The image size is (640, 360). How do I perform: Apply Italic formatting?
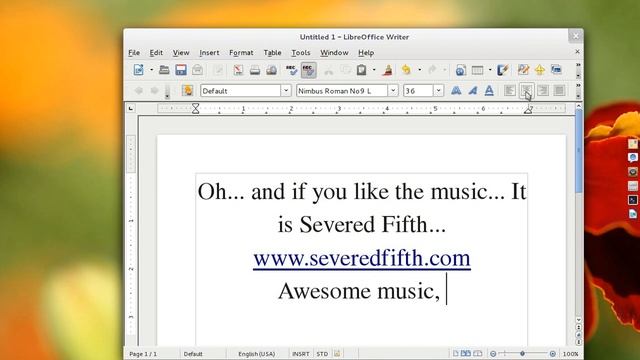[x=473, y=91]
